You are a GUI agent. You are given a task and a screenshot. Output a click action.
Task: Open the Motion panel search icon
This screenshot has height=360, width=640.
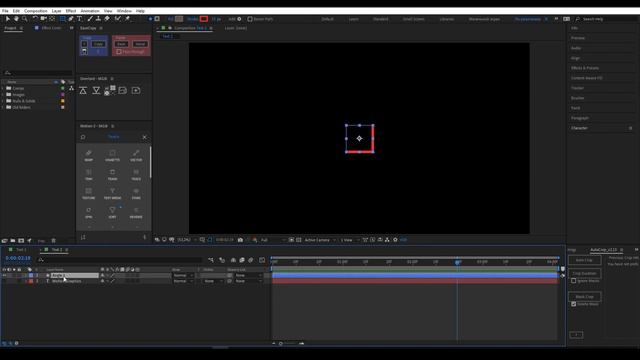(x=83, y=137)
